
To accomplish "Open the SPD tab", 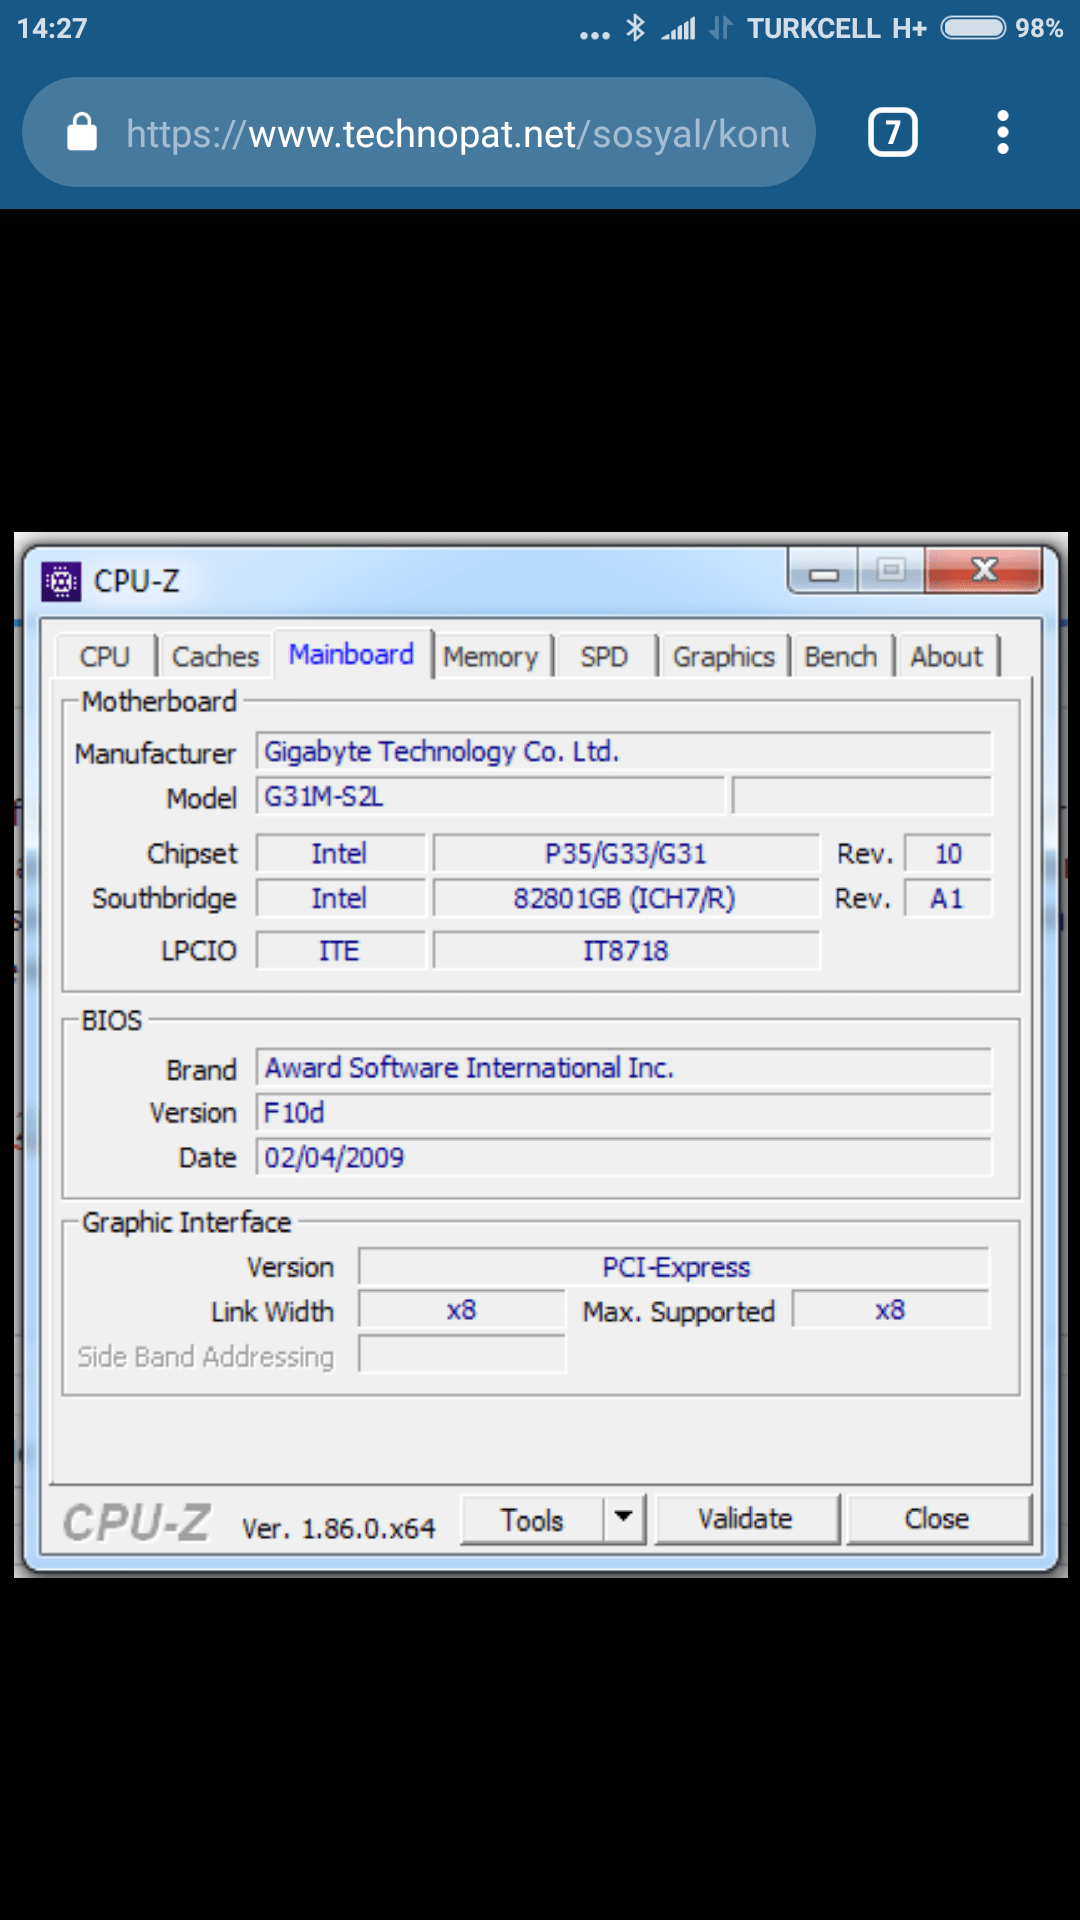I will 605,657.
